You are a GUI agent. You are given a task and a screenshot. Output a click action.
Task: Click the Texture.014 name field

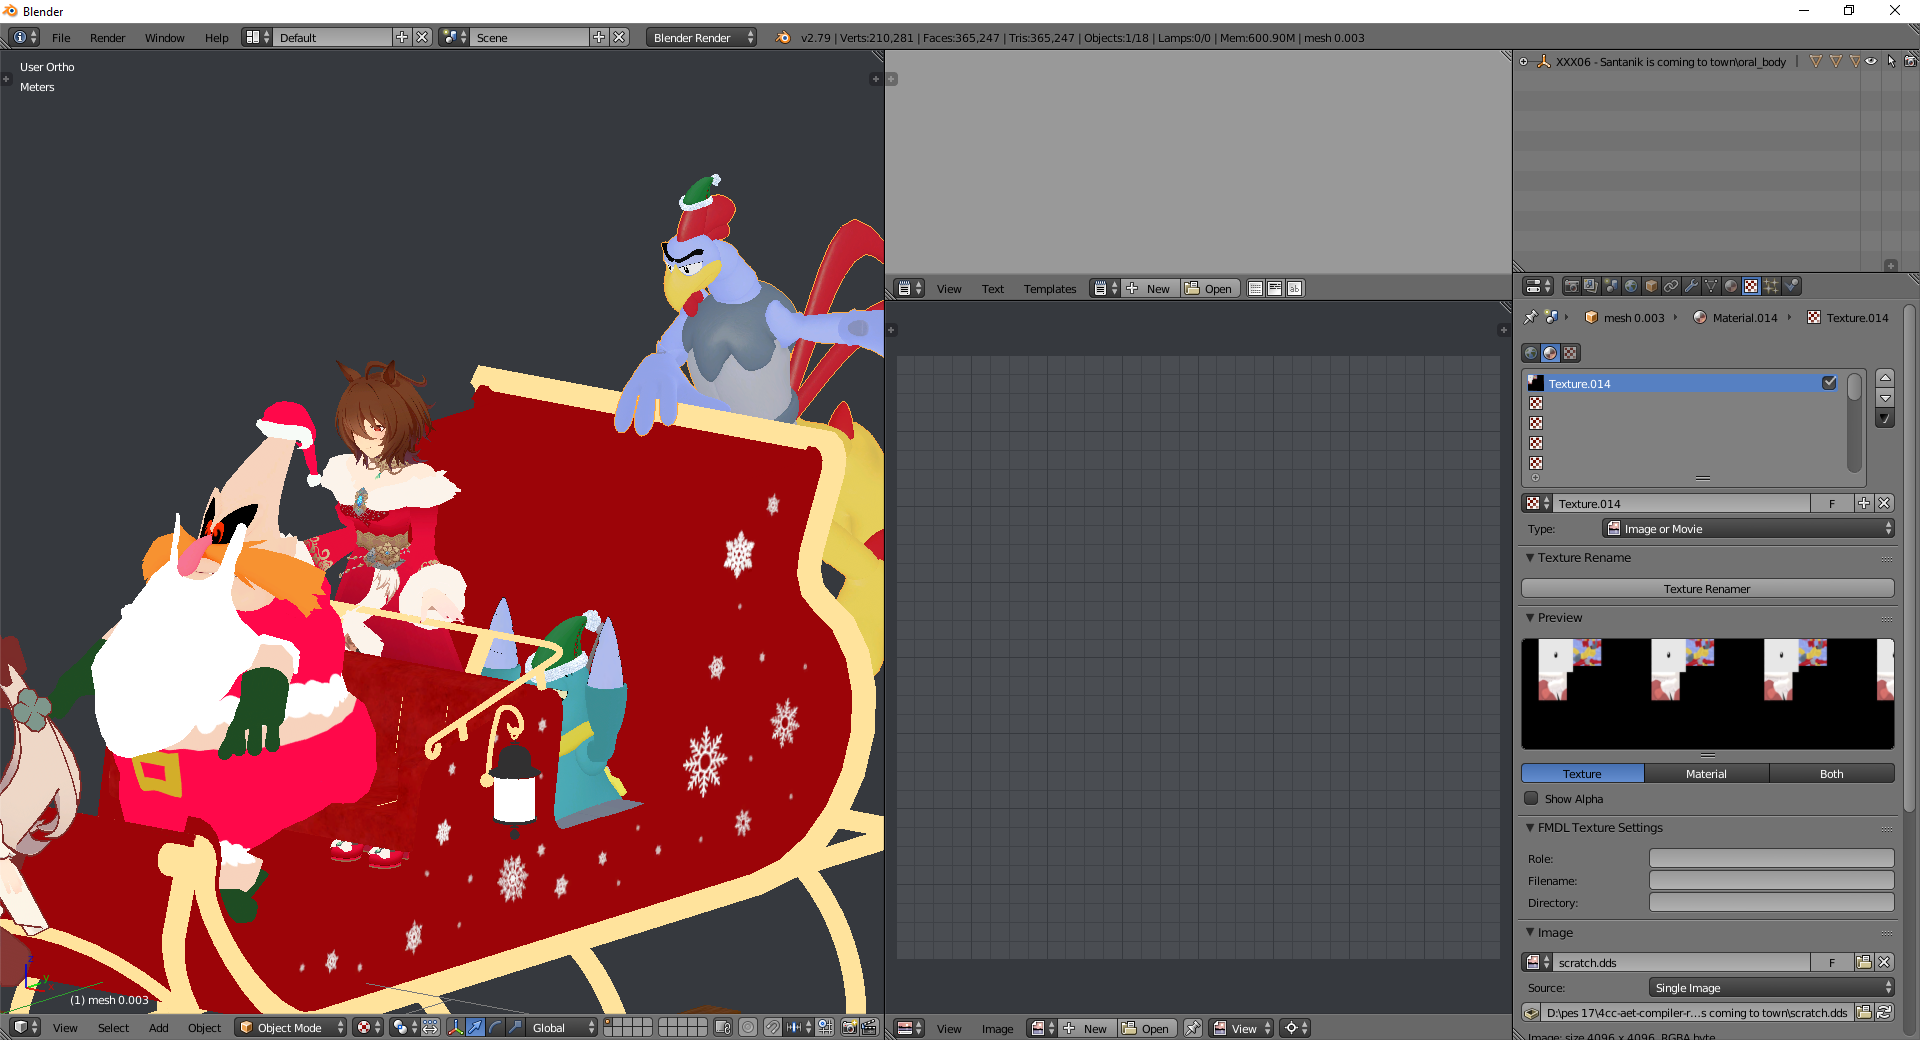click(1681, 503)
